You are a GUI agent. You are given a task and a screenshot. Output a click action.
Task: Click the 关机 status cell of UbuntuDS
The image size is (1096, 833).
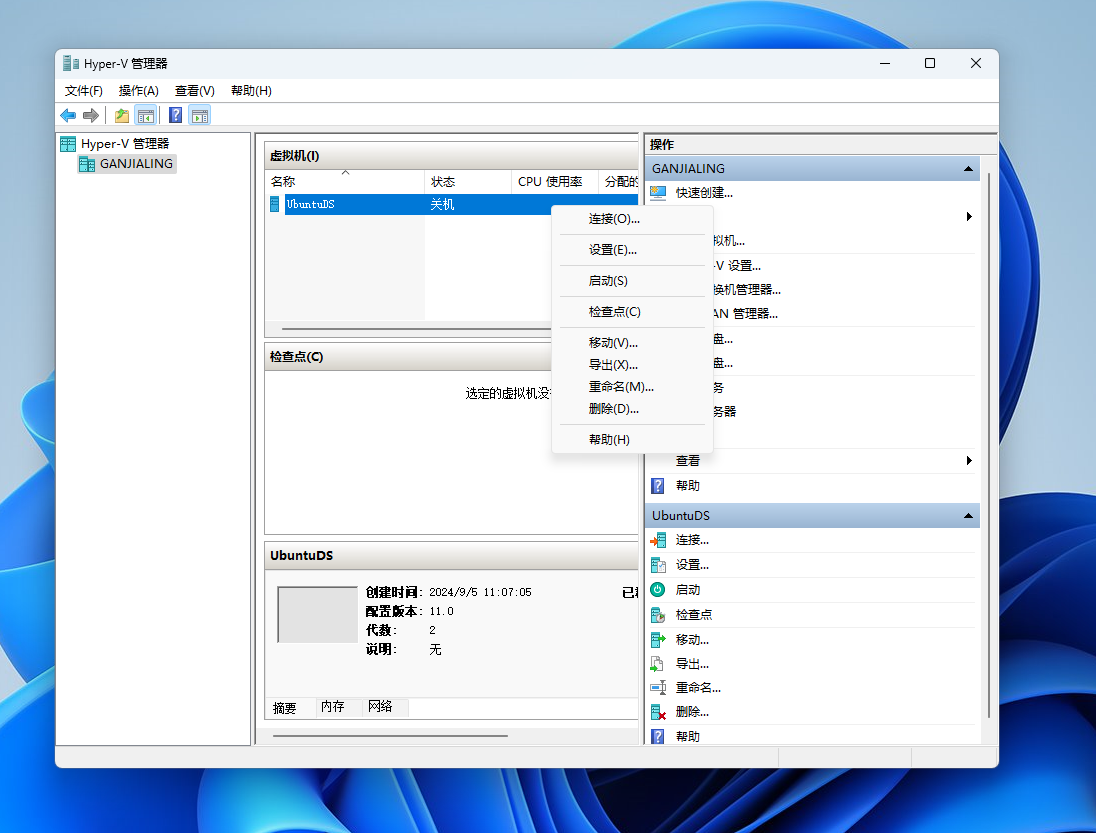(x=442, y=204)
